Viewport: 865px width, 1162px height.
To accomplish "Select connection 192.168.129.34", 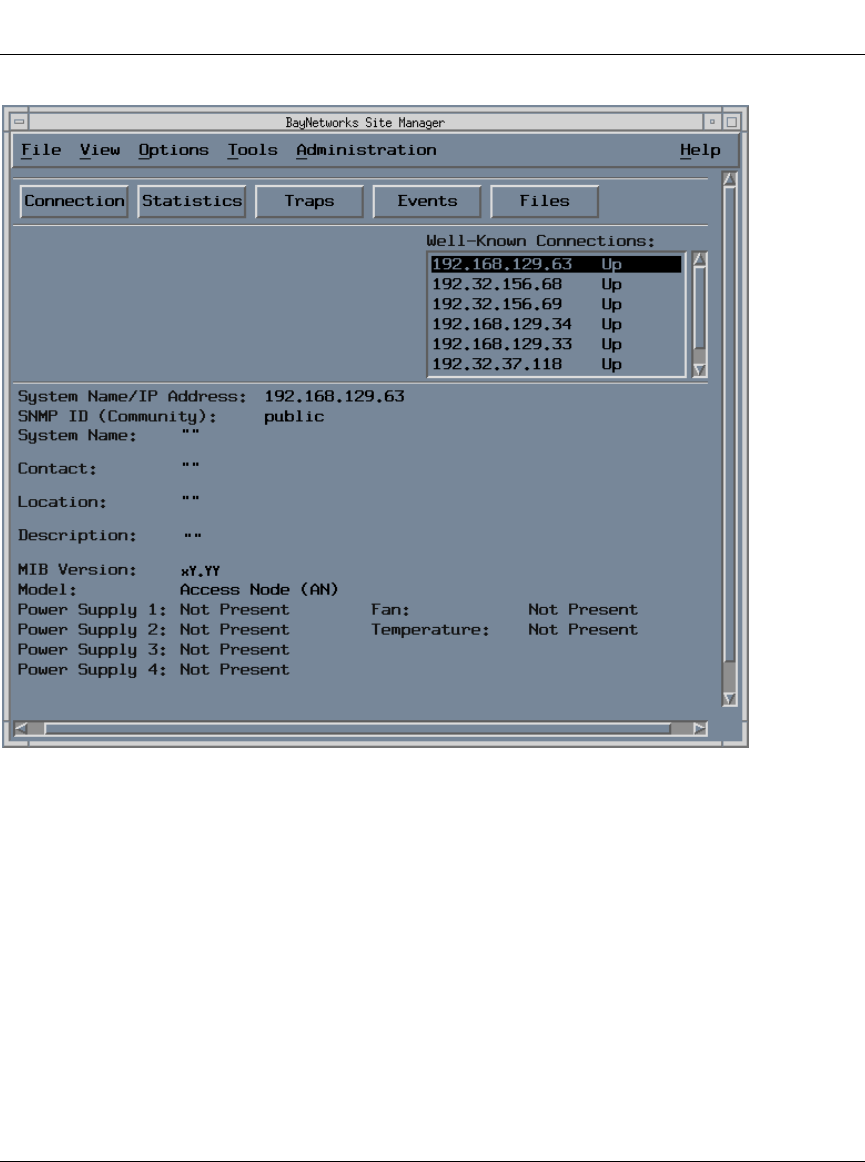I will pyautogui.click(x=556, y=325).
